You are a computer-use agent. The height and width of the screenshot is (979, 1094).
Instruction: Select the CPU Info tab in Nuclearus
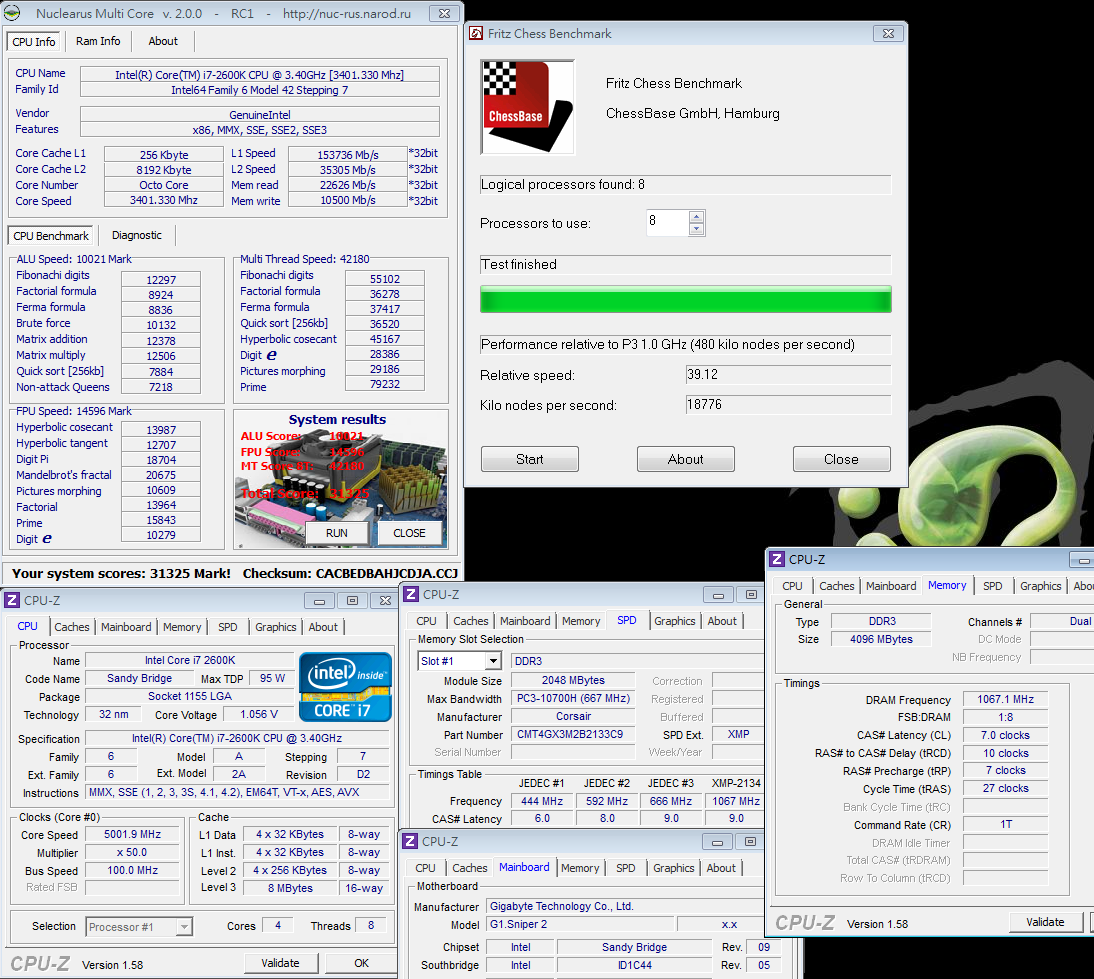point(33,41)
